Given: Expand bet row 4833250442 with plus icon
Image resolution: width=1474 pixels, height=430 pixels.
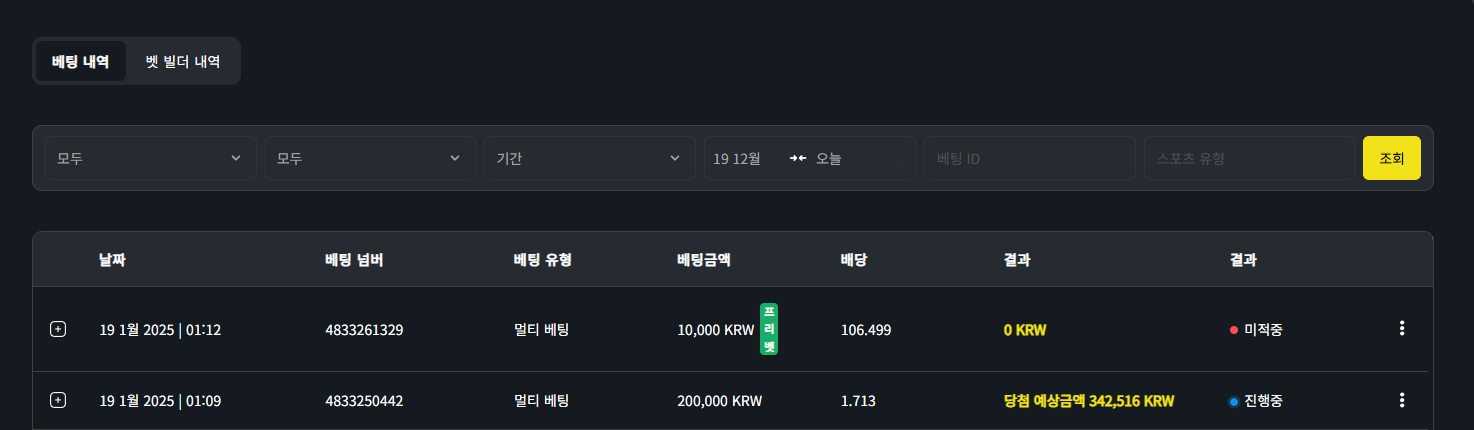Looking at the screenshot, I should click(58, 400).
